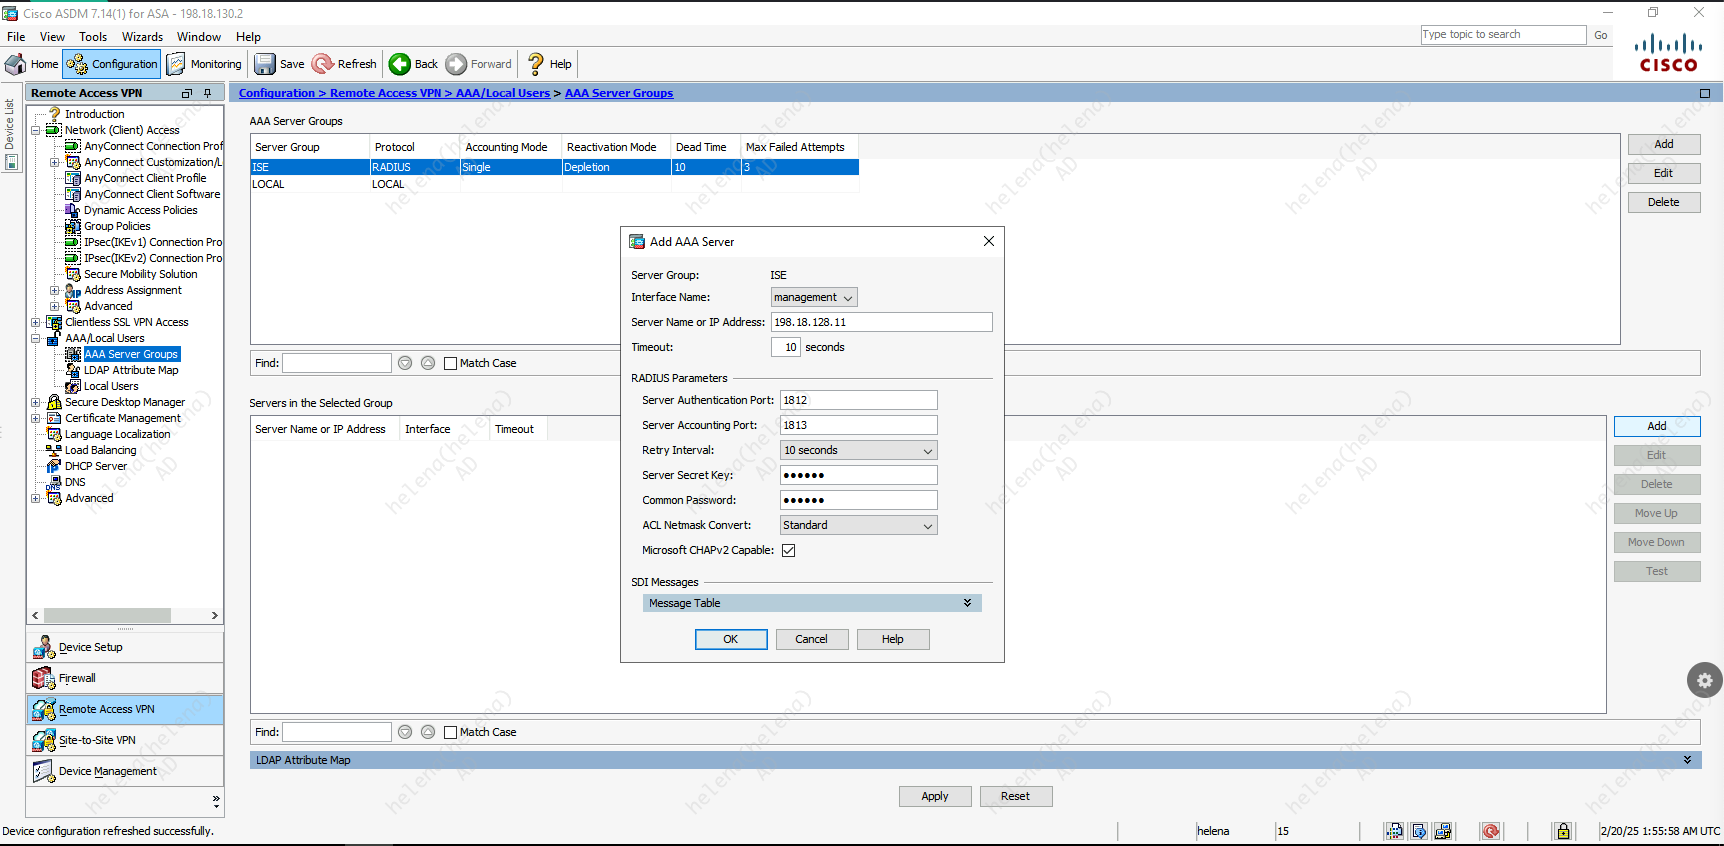This screenshot has width=1724, height=846.
Task: Expand the SDI Message Table section
Action: coord(966,603)
